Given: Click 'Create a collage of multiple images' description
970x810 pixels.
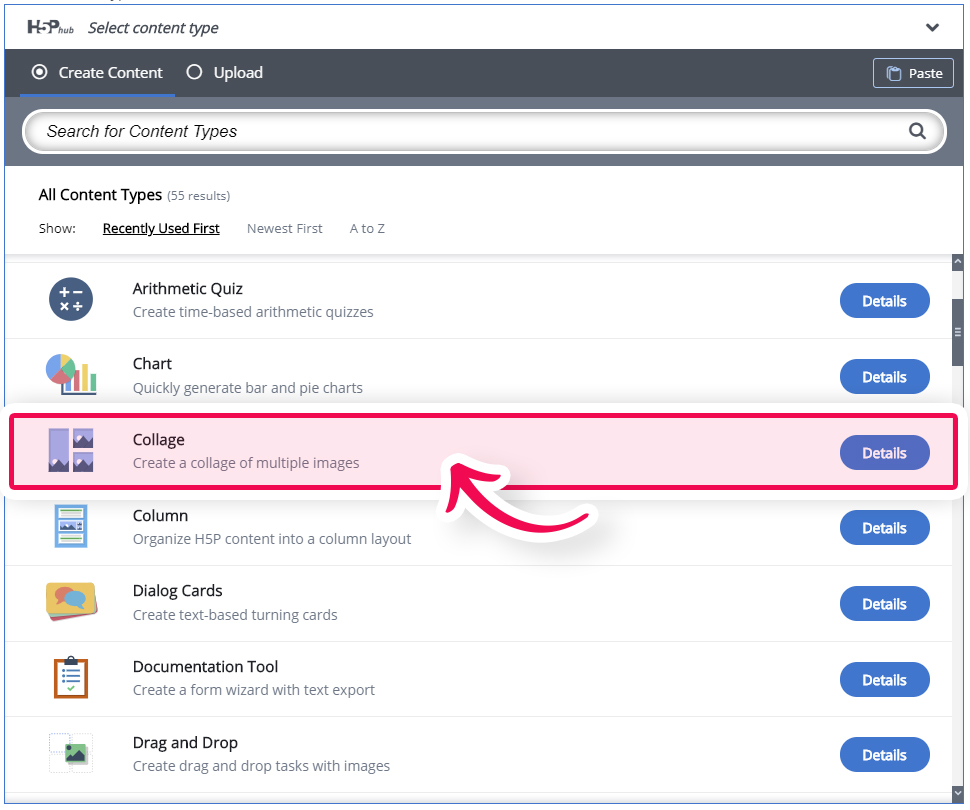Looking at the screenshot, I should click(x=246, y=463).
